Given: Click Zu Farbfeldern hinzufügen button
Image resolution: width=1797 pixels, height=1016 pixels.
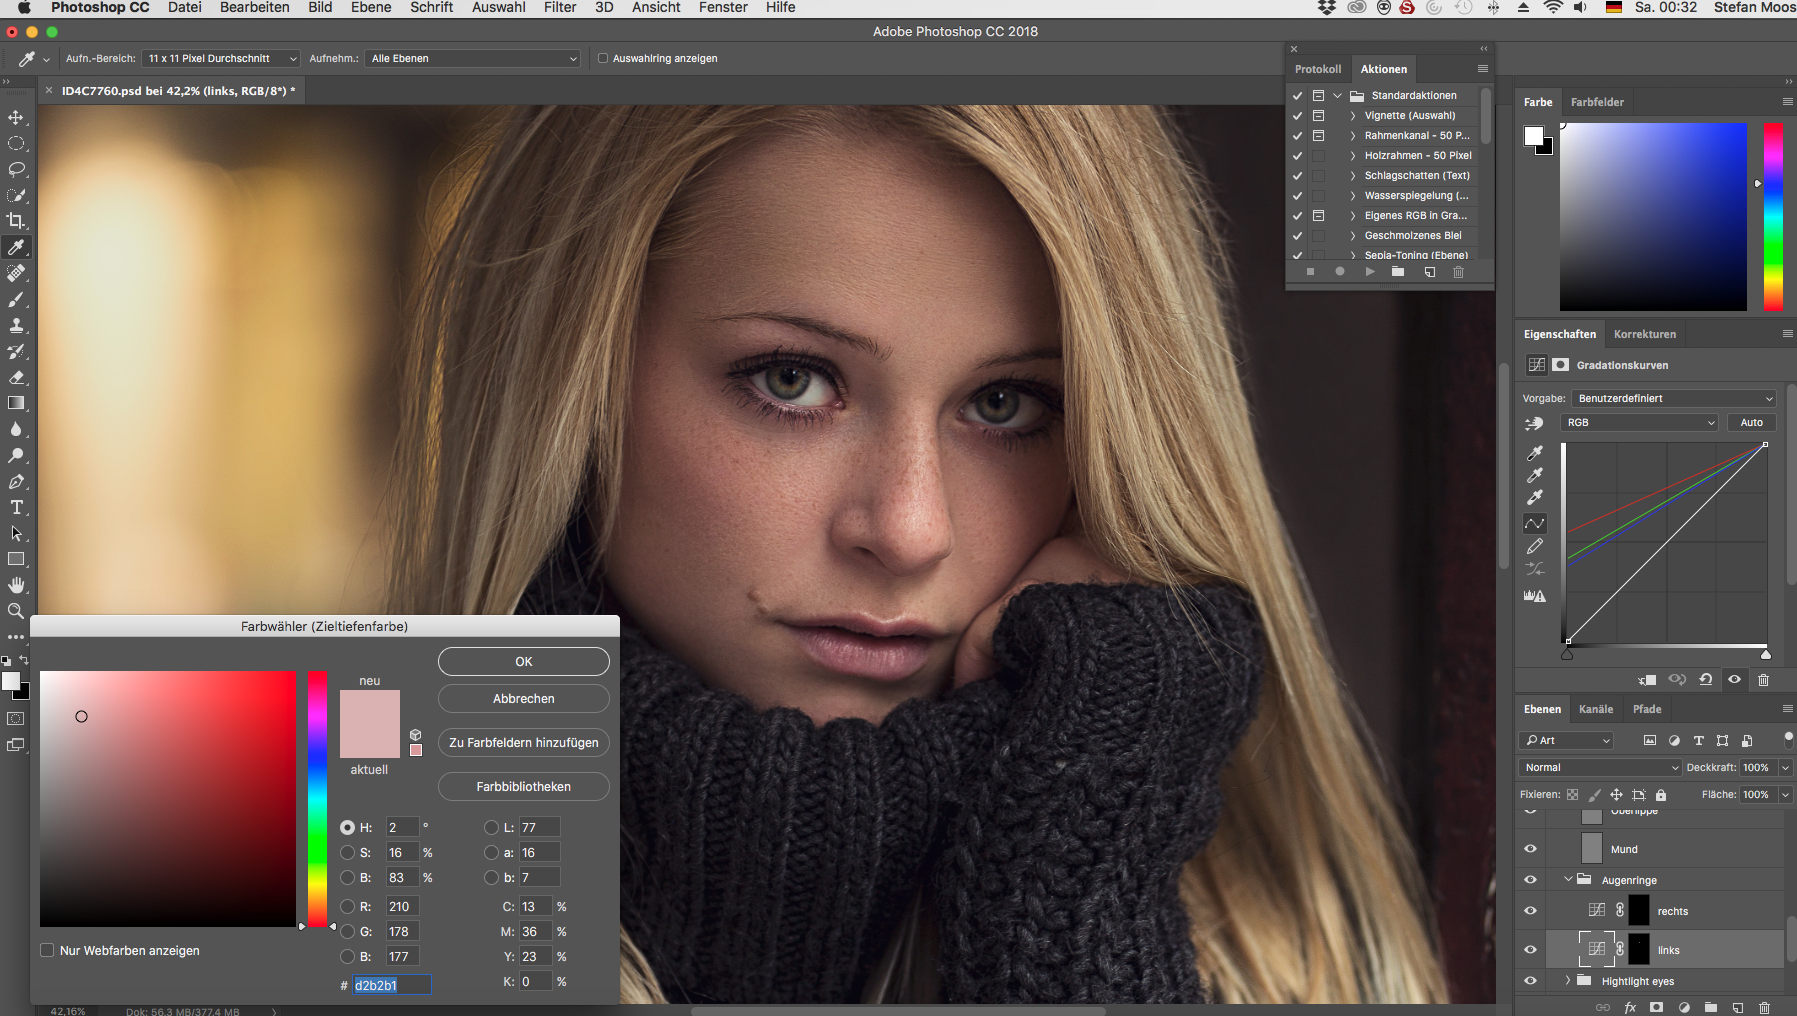Looking at the screenshot, I should coord(524,742).
